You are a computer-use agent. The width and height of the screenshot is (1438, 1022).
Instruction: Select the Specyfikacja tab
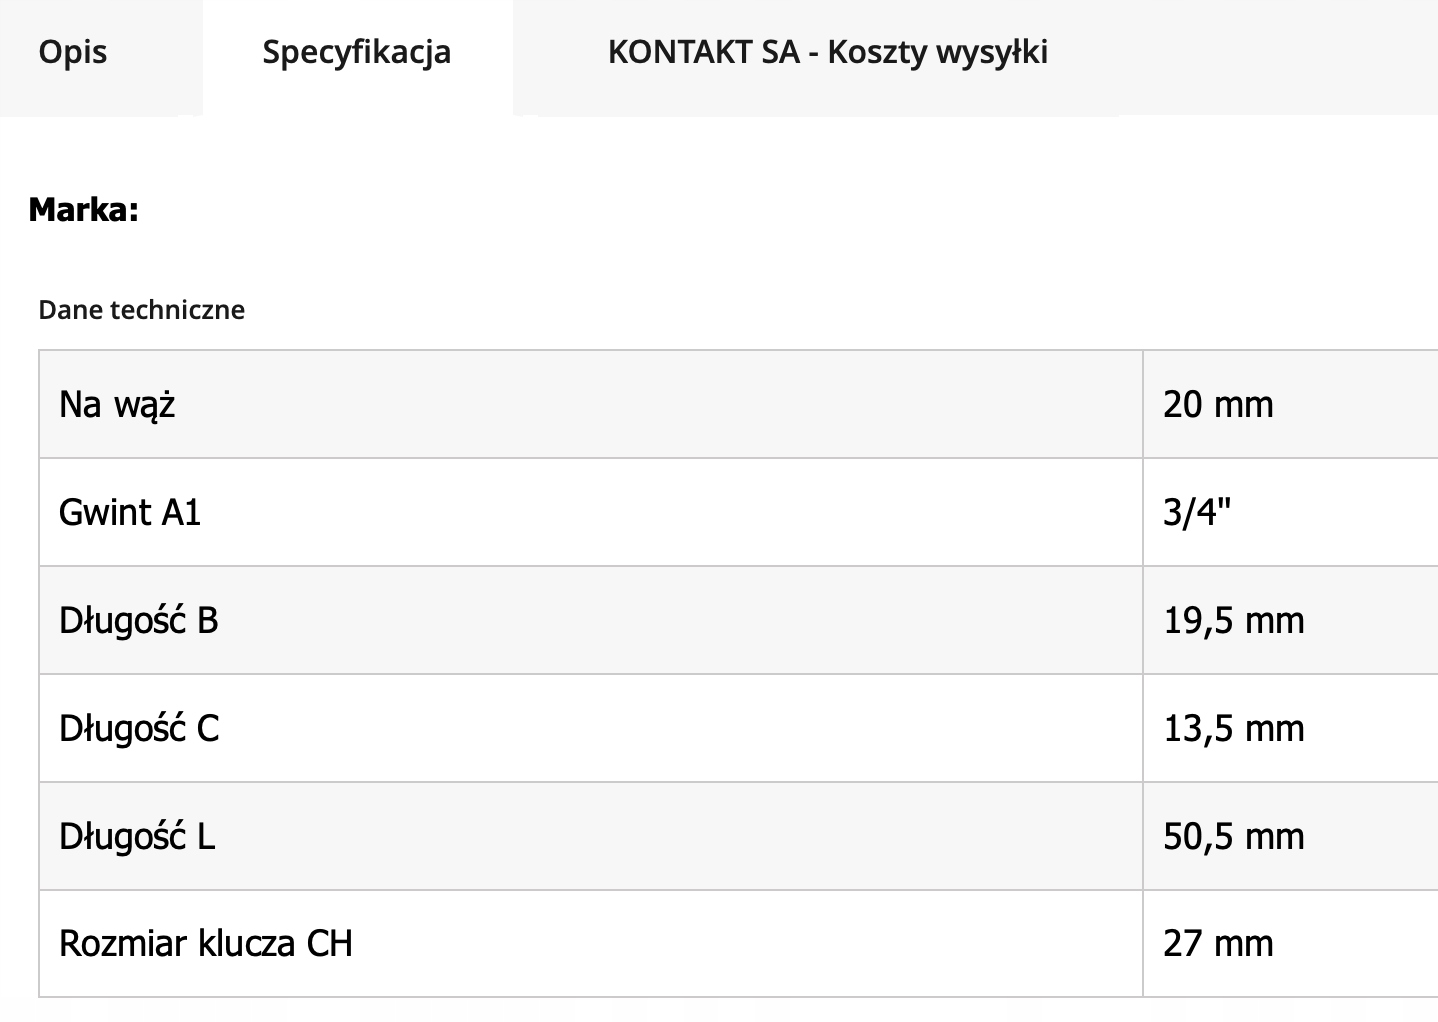pos(356,52)
